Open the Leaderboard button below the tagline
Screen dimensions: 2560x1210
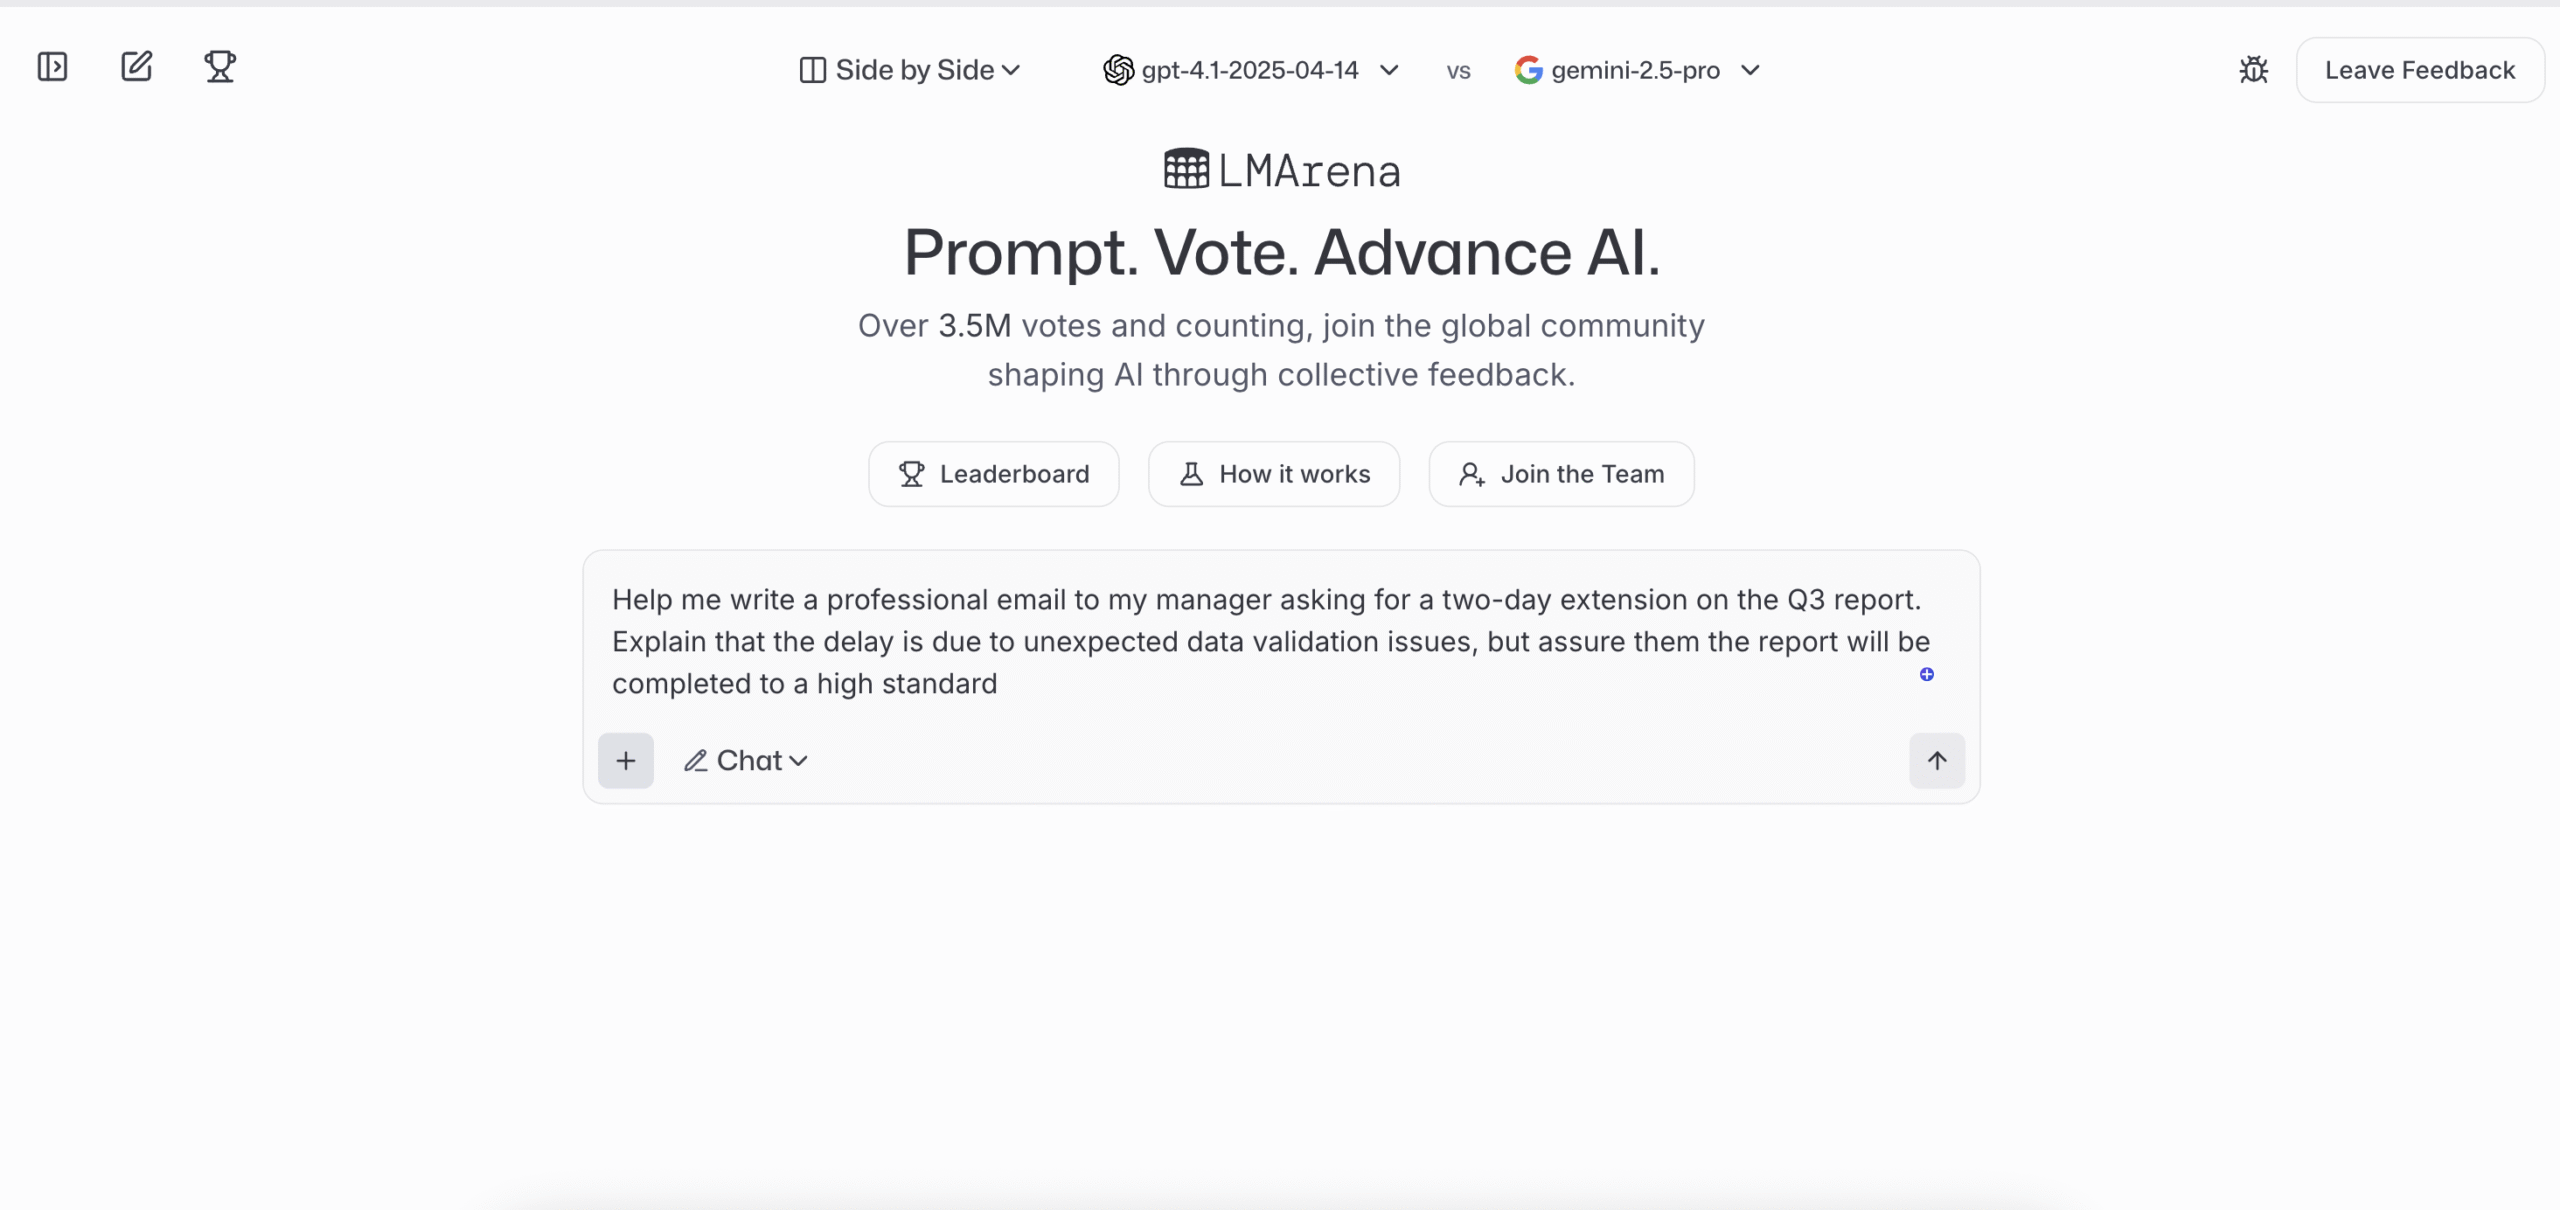[994, 474]
